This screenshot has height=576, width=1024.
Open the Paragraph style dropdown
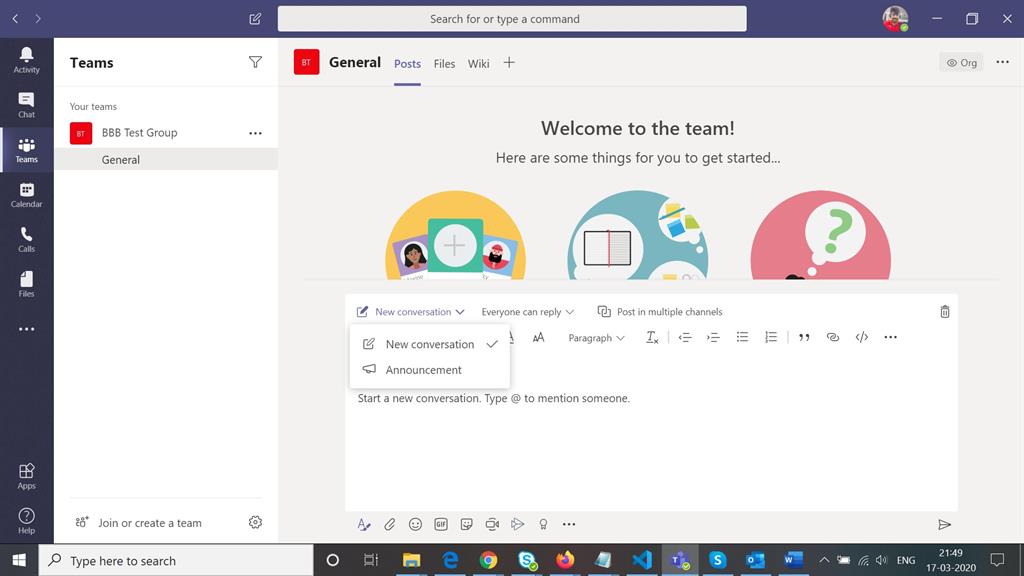(596, 337)
